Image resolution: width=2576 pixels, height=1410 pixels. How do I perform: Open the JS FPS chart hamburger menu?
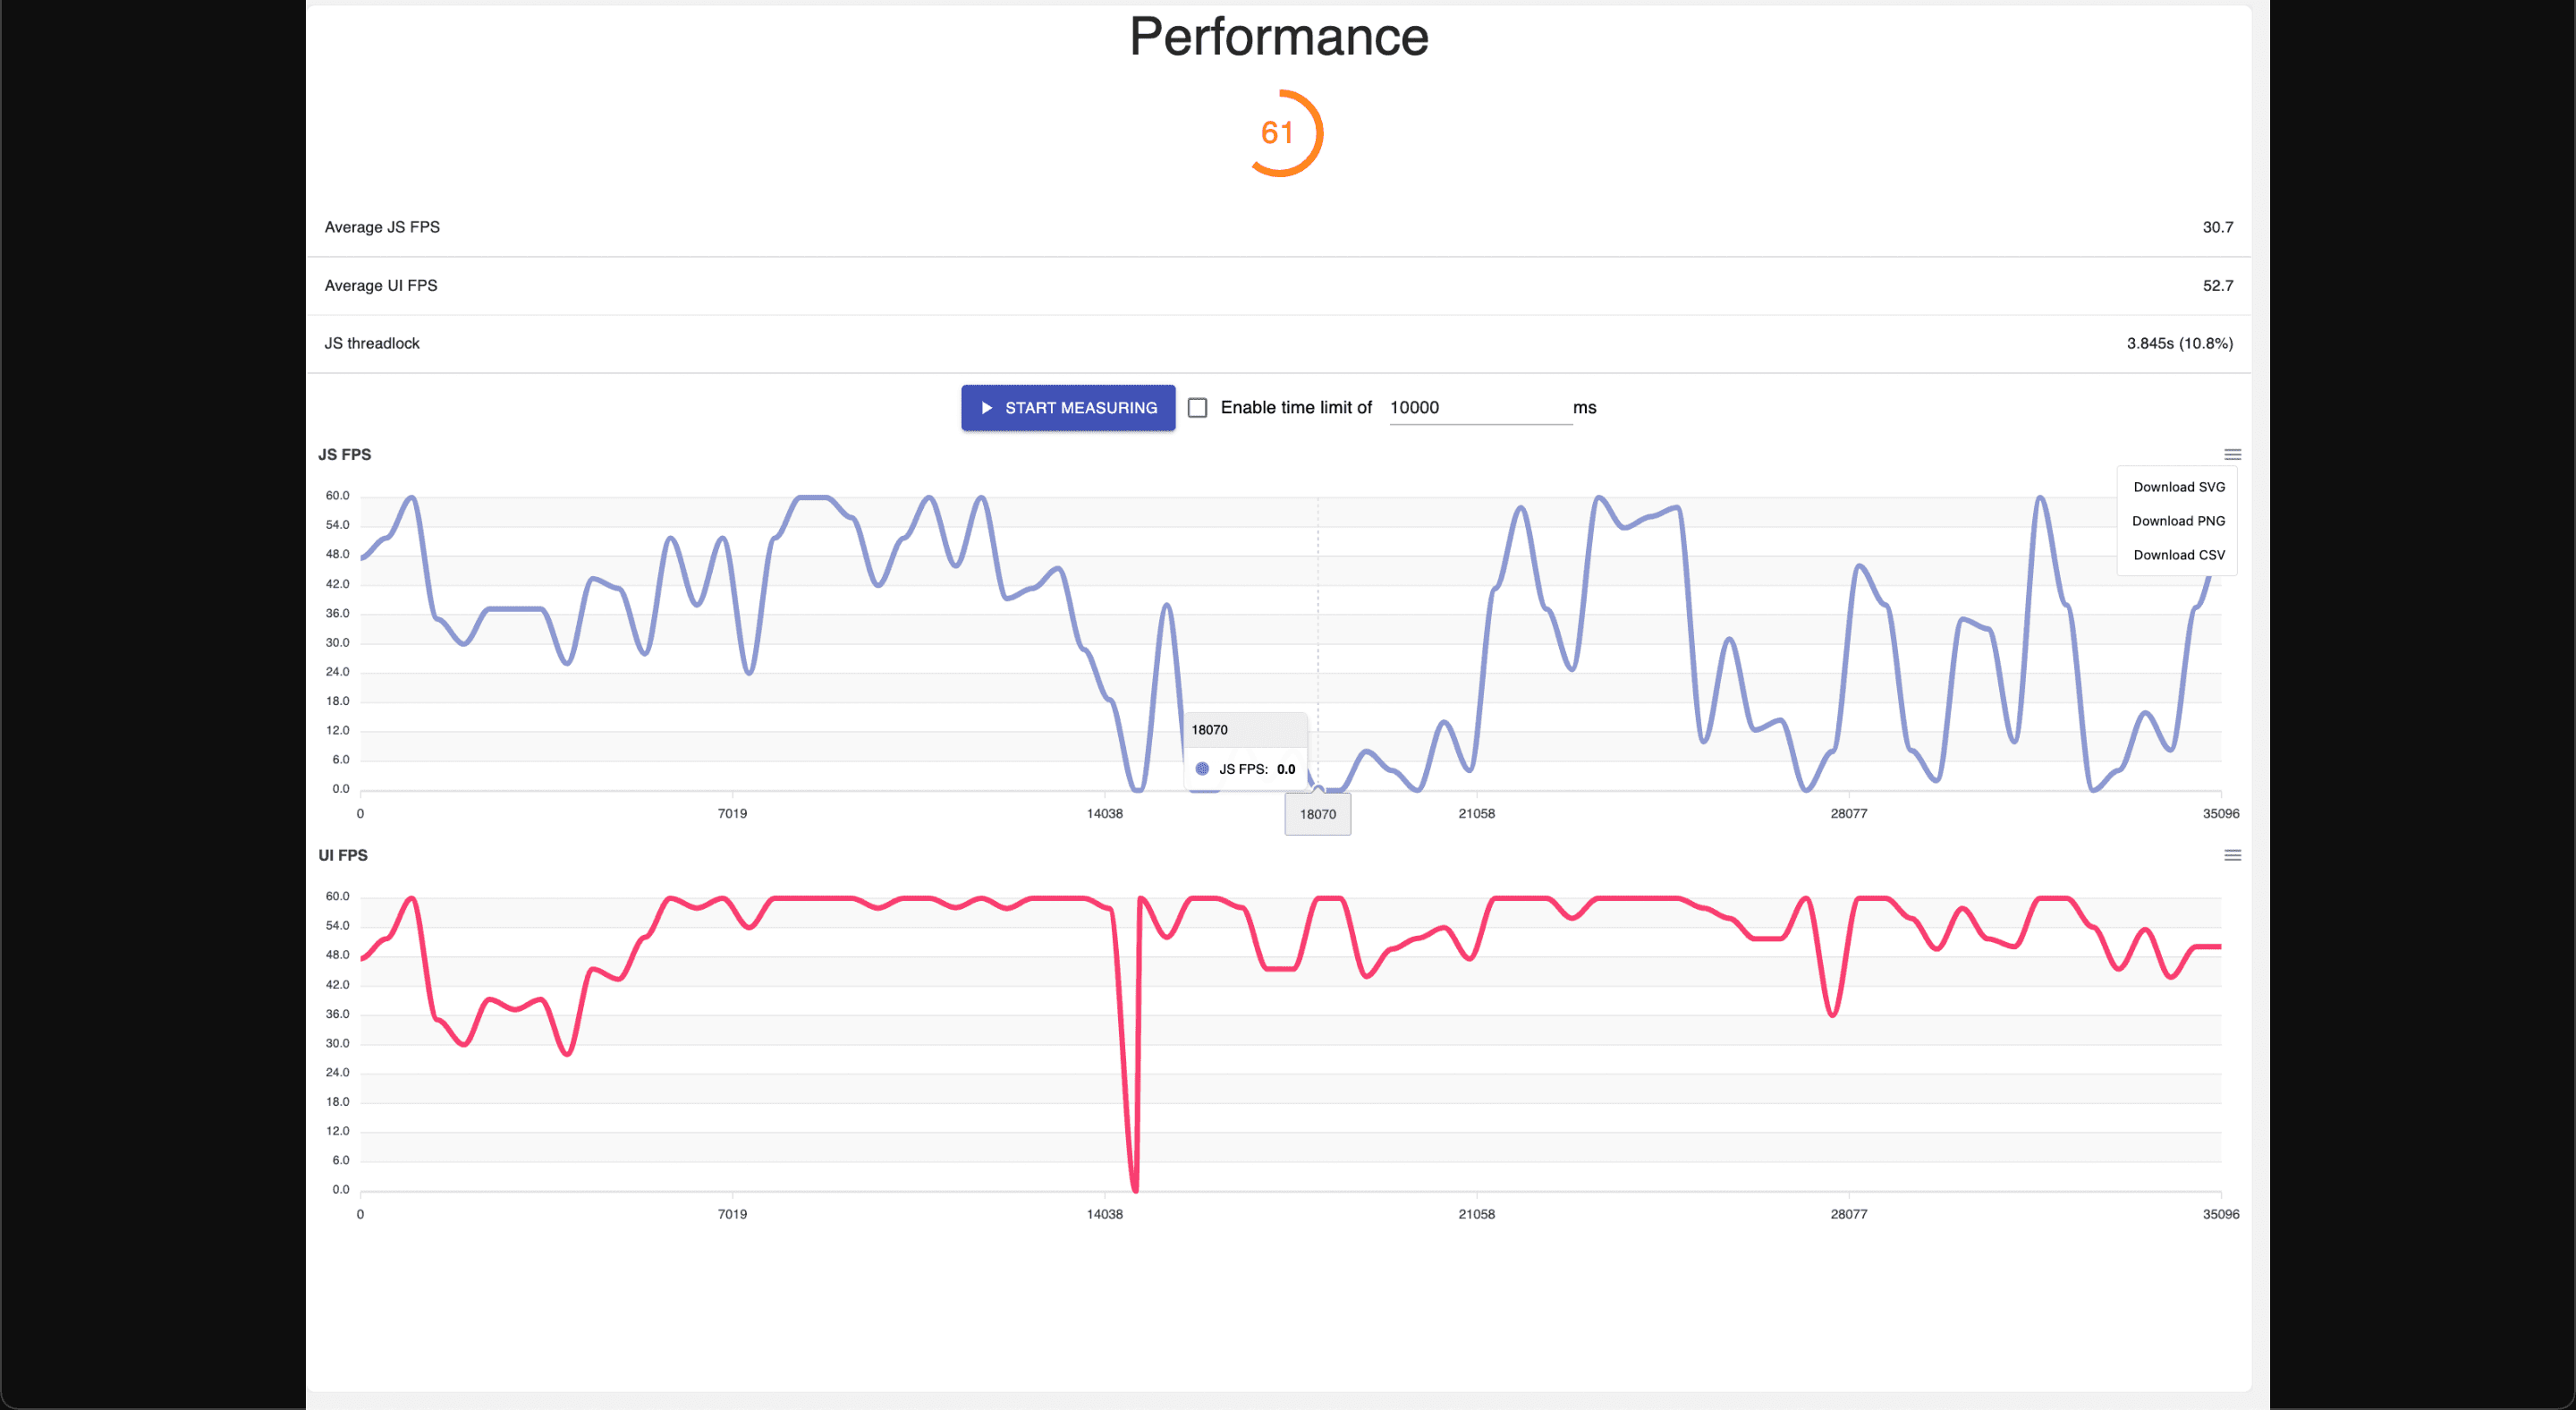(2232, 455)
